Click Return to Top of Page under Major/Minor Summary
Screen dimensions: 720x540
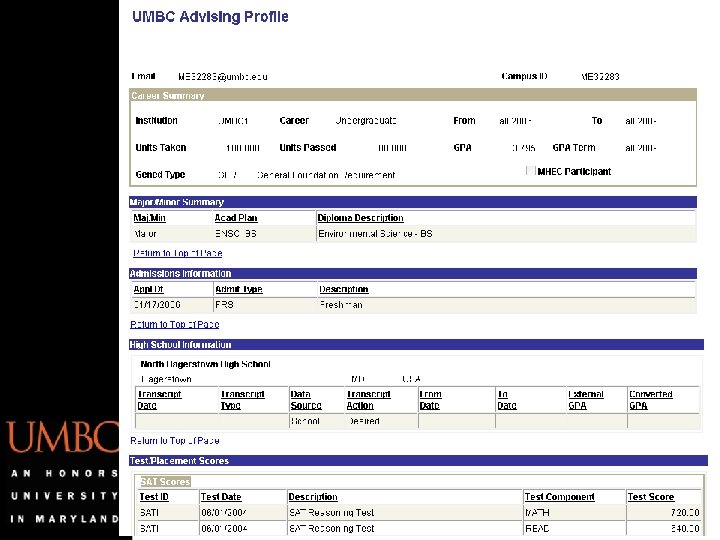tap(177, 253)
